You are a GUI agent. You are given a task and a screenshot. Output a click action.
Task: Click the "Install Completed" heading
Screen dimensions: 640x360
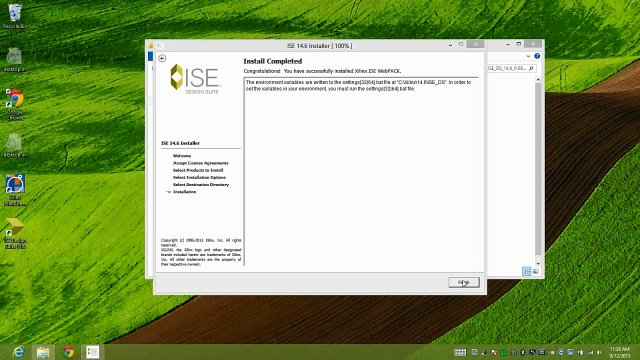[273, 61]
